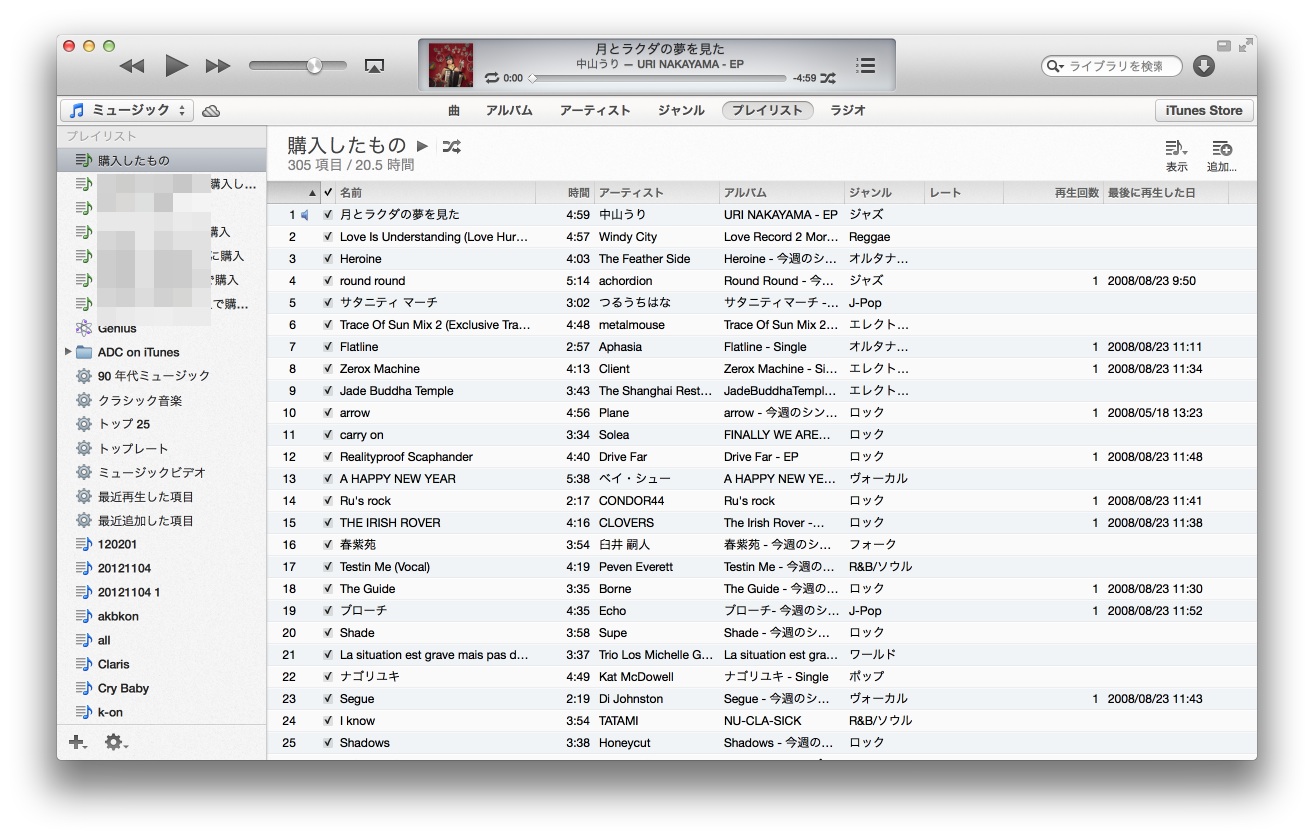Enter full screen with the arrows icon

pyautogui.click(x=1245, y=45)
